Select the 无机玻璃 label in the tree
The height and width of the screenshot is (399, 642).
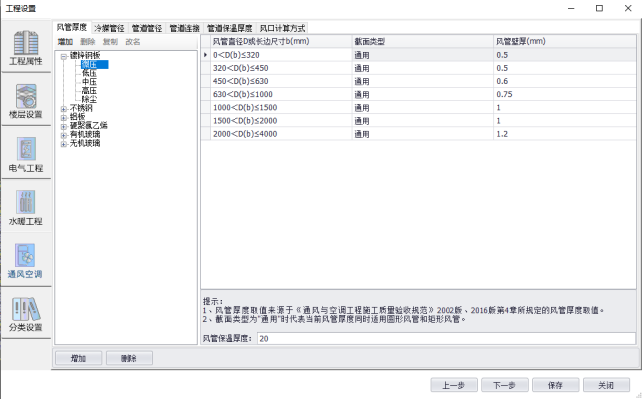85,143
